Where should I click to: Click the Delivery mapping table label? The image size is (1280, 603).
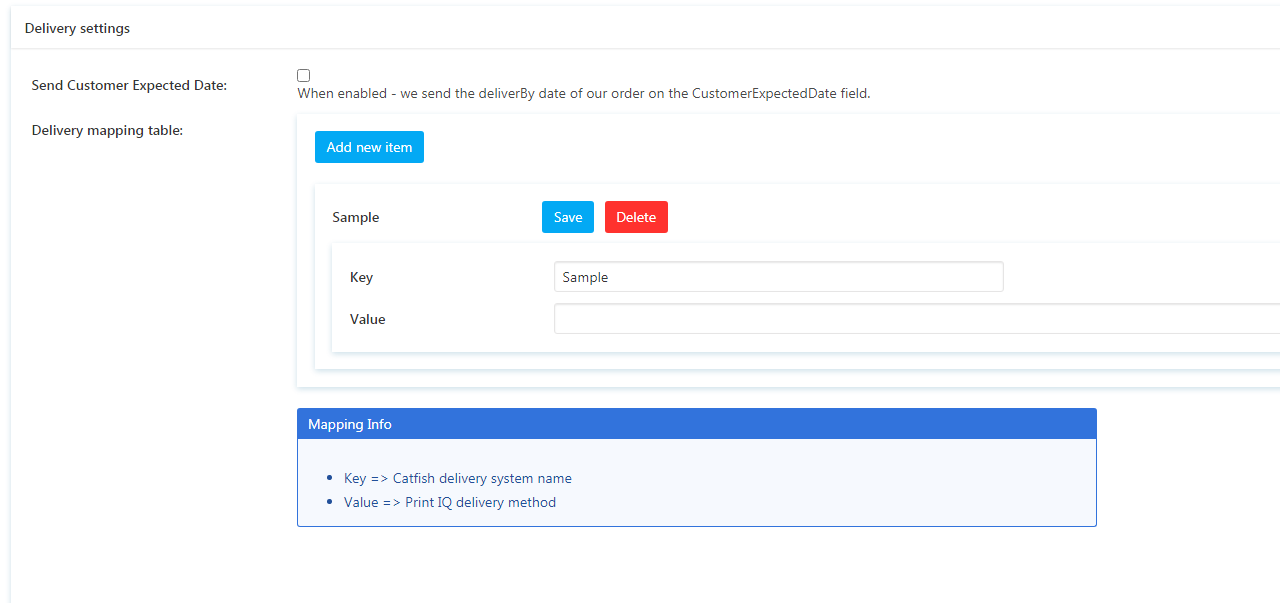[107, 130]
